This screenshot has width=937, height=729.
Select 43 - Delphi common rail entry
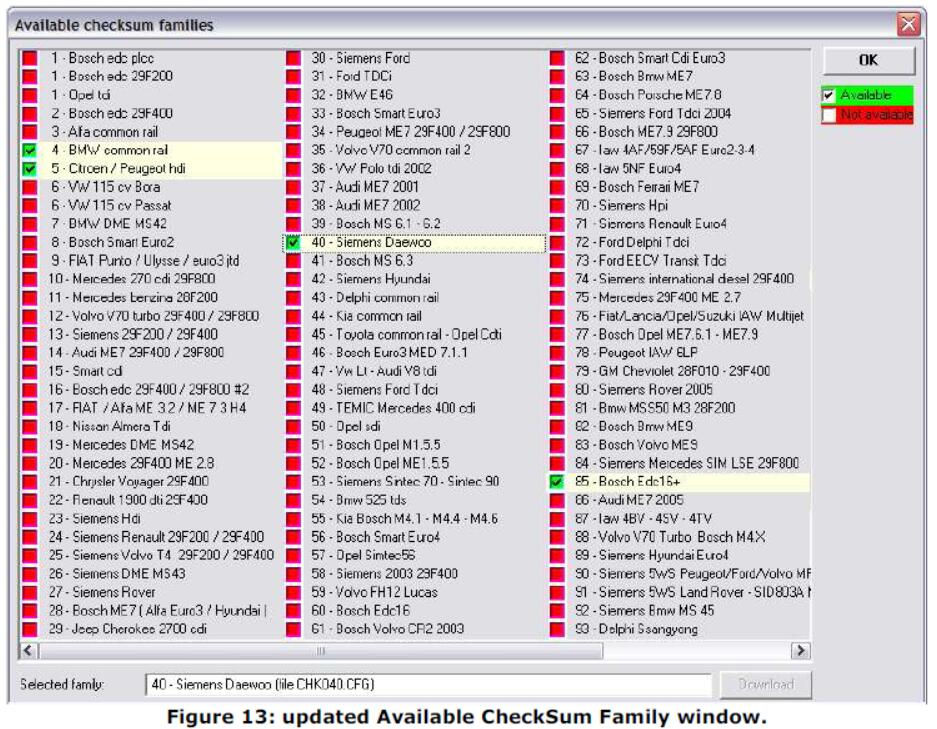coord(375,298)
